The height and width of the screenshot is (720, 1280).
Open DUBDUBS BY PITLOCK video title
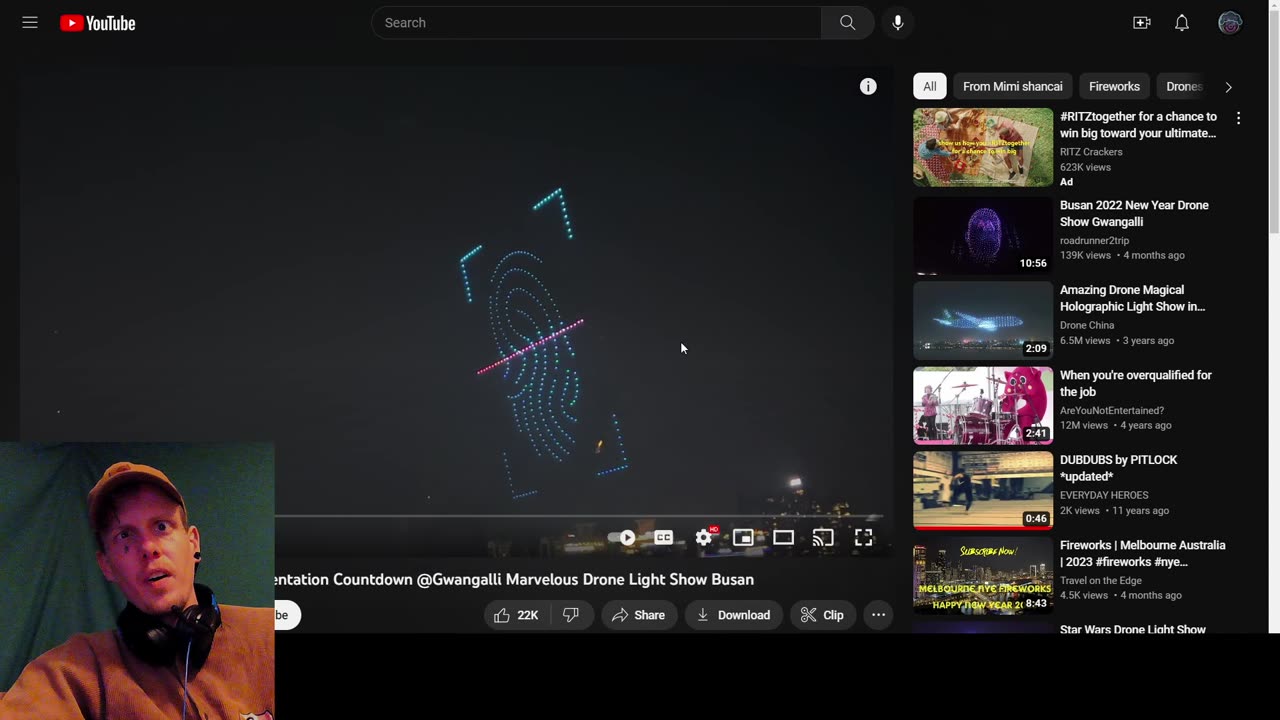(x=1119, y=468)
